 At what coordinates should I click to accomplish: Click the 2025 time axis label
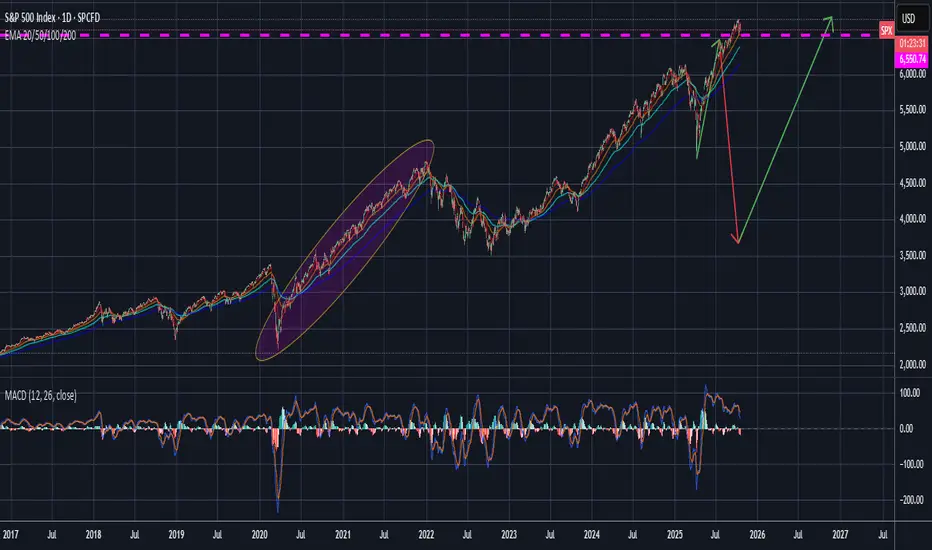pyautogui.click(x=675, y=535)
